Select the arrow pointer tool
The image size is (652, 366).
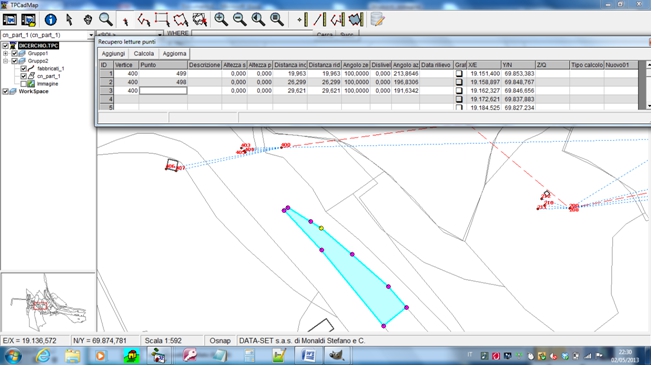[69, 20]
